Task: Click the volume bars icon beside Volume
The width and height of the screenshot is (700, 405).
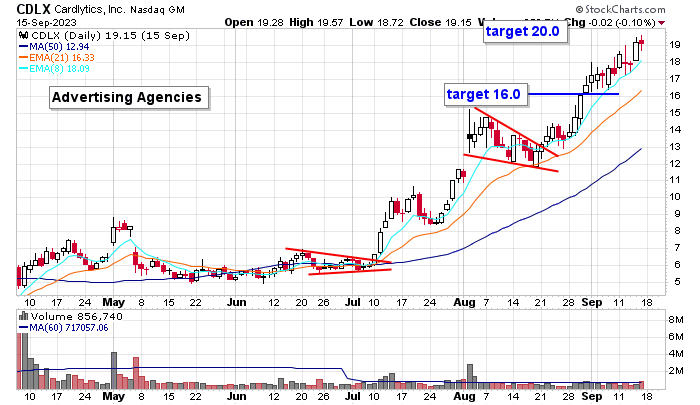Action: 24,317
